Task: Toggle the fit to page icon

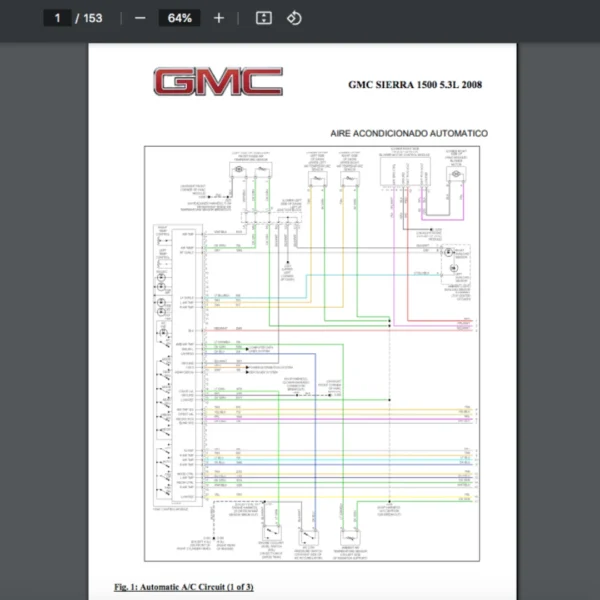Action: (263, 18)
